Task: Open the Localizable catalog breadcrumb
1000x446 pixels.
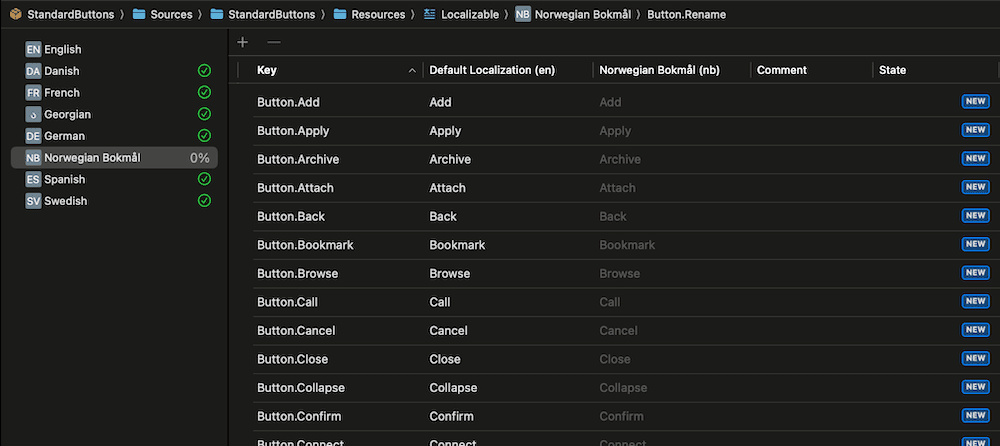Action: pos(461,14)
